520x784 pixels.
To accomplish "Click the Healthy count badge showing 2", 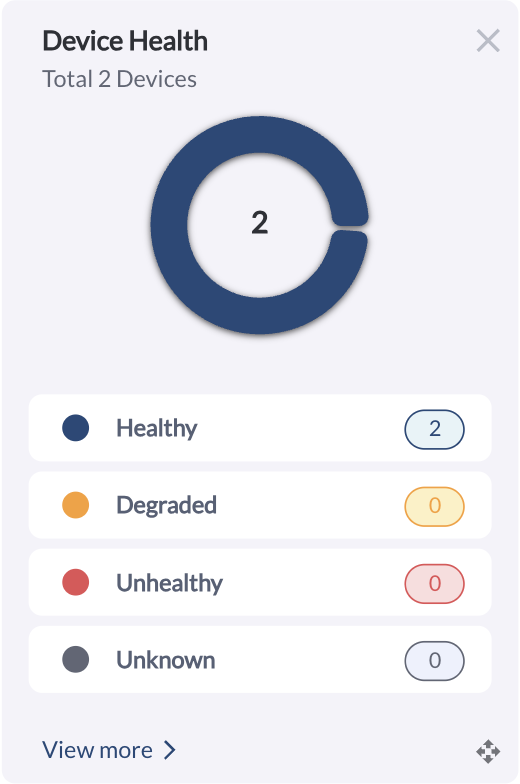I will tap(434, 429).
